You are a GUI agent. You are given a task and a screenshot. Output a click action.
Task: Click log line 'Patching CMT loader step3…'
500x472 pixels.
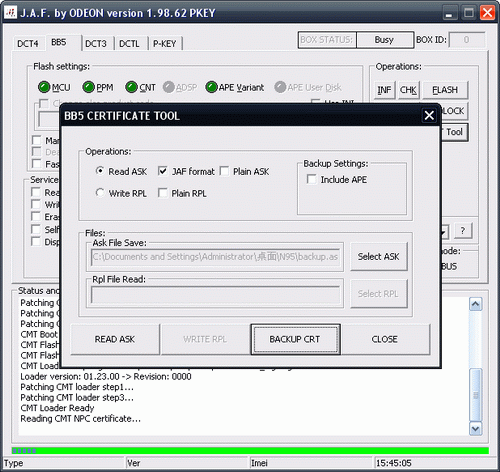77,397
